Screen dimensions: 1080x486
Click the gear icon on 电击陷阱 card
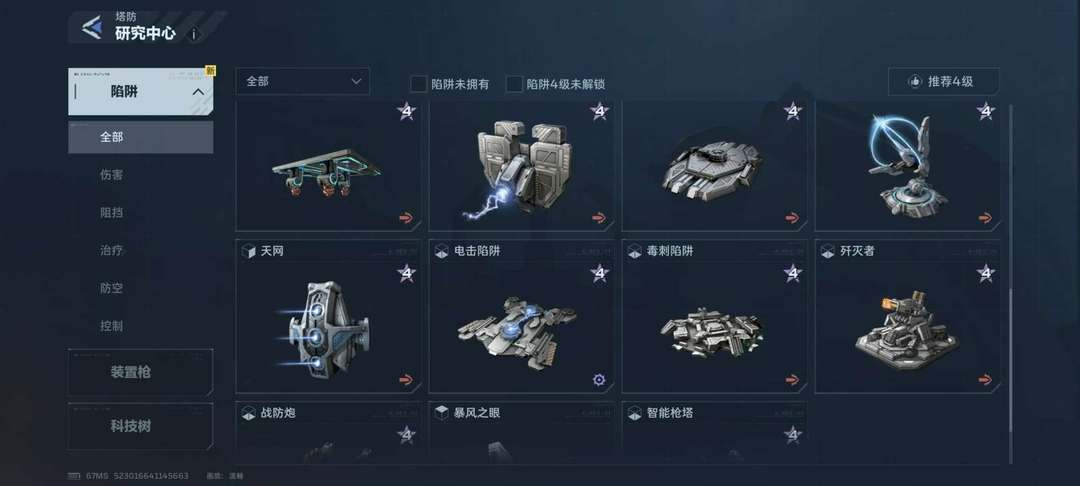point(599,379)
